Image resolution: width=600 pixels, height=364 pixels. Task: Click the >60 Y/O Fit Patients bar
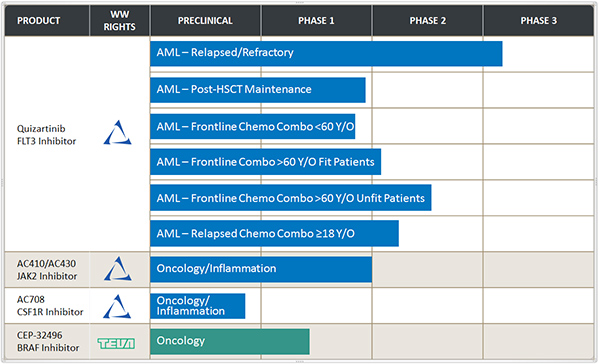(266, 162)
